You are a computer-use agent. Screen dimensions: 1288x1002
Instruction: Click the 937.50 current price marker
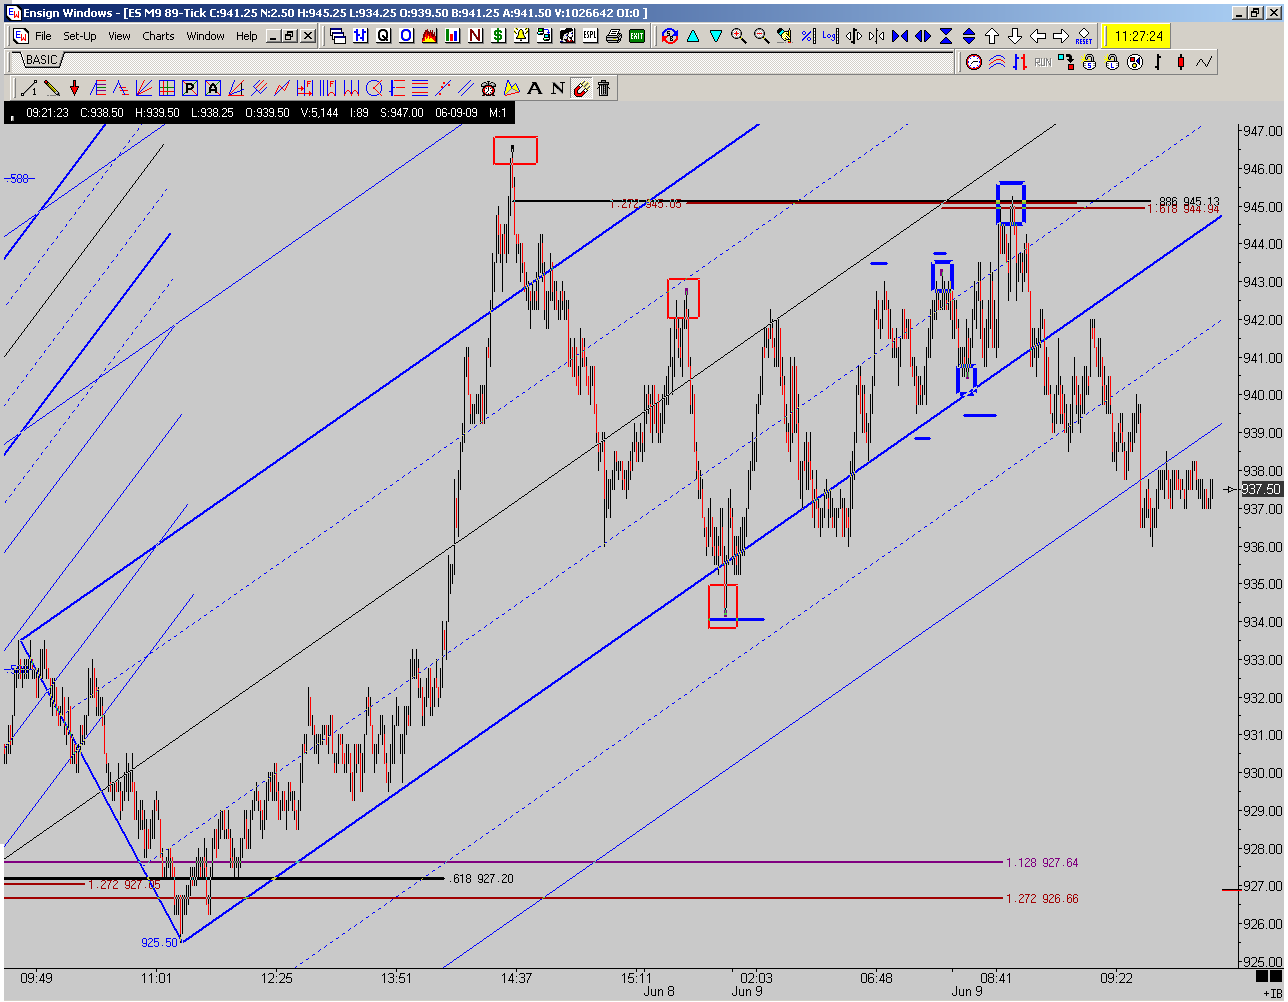point(1261,489)
